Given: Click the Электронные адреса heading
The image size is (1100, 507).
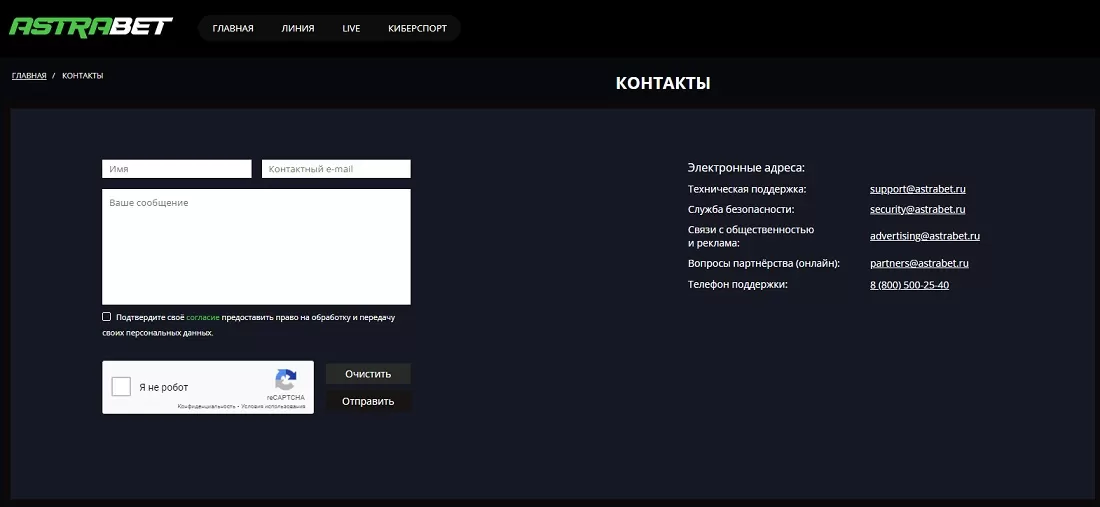Looking at the screenshot, I should coord(746,168).
